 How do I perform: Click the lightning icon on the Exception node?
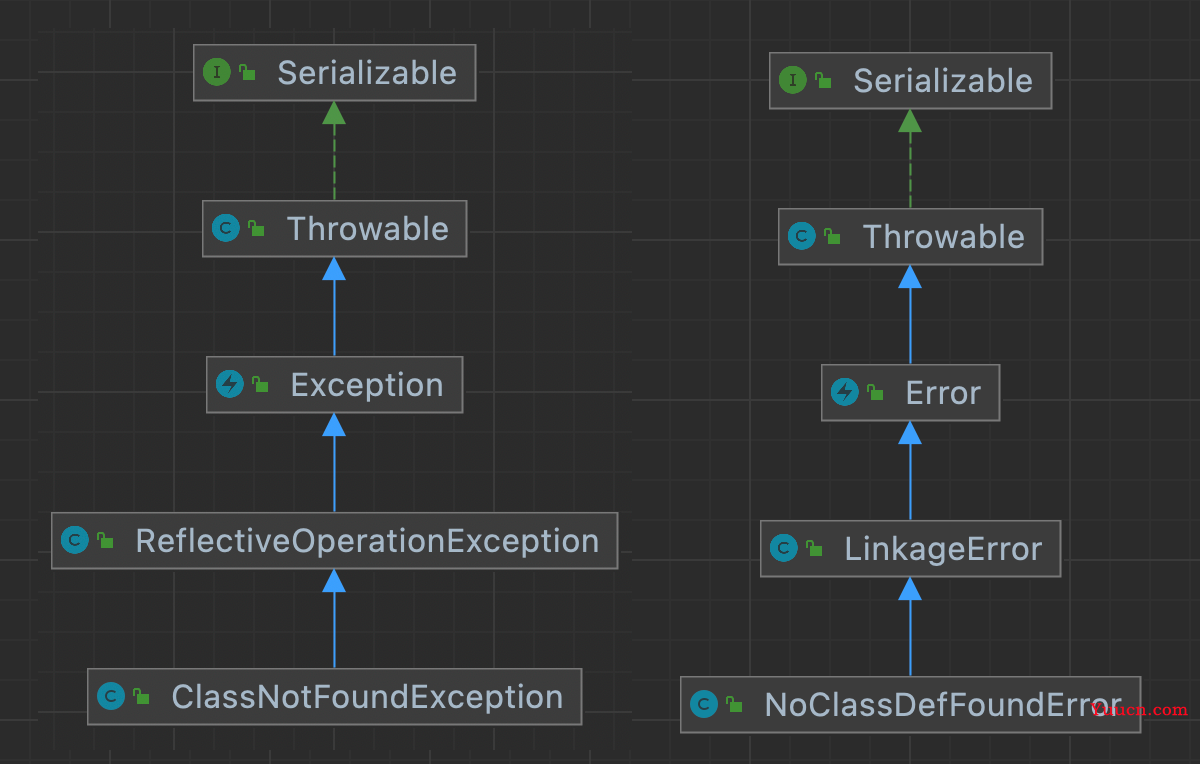tap(230, 384)
